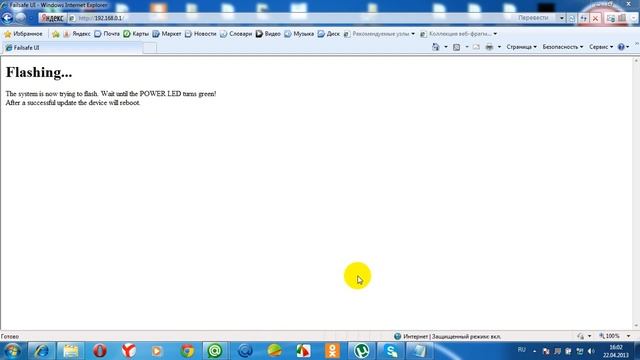Click the vertical scrollbar of the page
Viewport: 640px width, 360px height.
(636, 193)
